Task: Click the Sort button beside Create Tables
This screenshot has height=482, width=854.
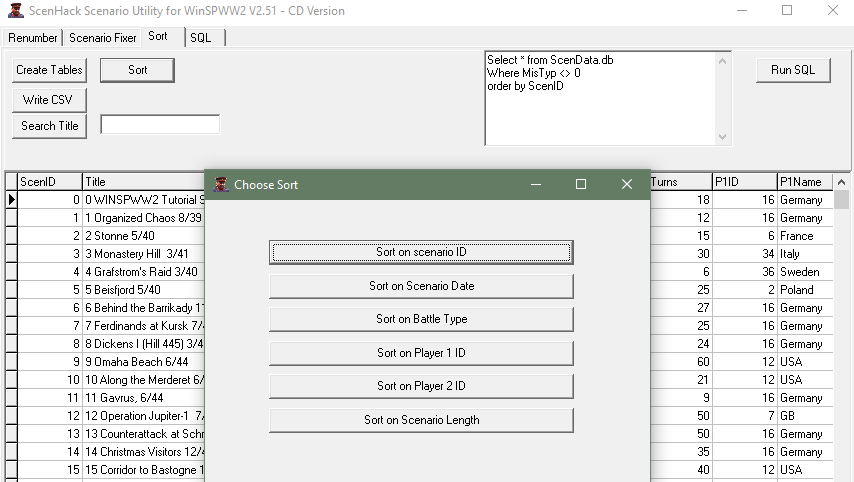Action: pos(138,70)
